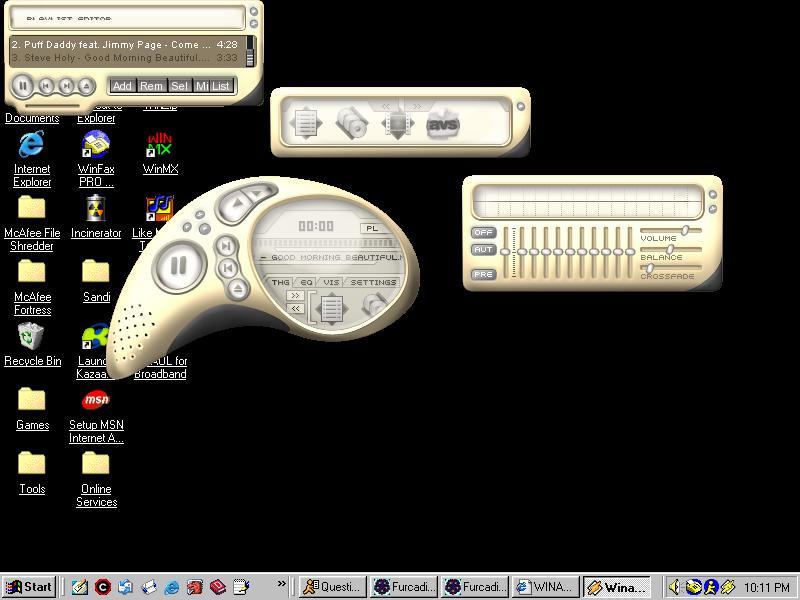Viewport: 800px width, 600px height.
Task: Open playlist icon in thinger window
Action: pyautogui.click(x=306, y=123)
